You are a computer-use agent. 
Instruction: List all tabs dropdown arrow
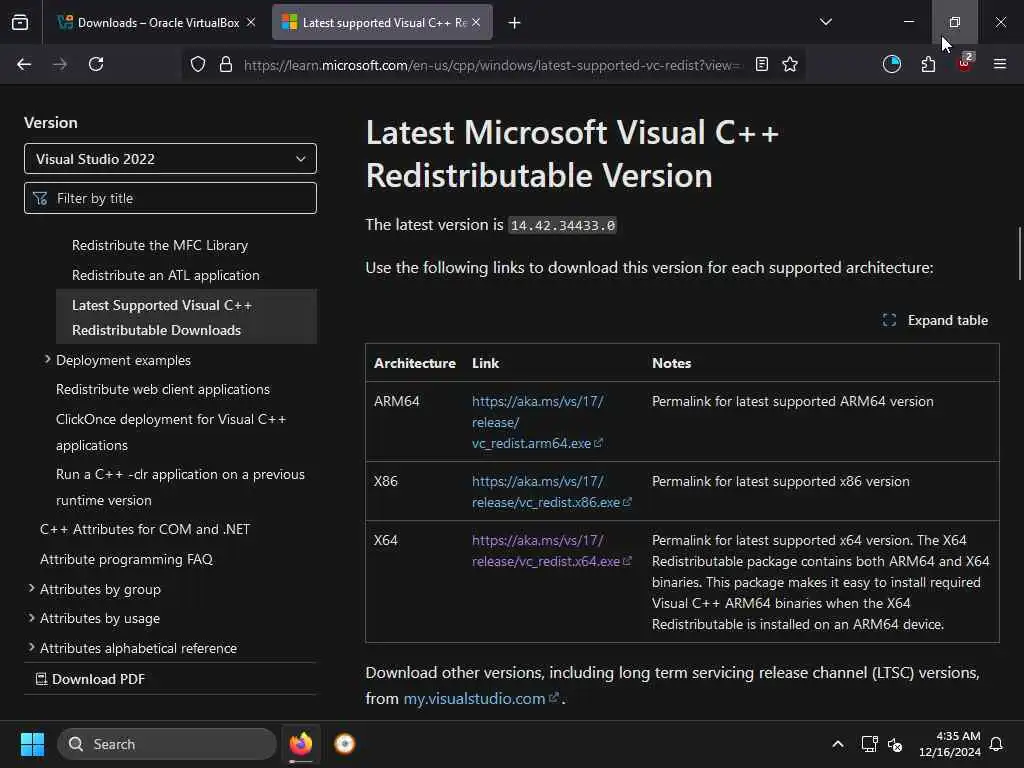(x=825, y=22)
